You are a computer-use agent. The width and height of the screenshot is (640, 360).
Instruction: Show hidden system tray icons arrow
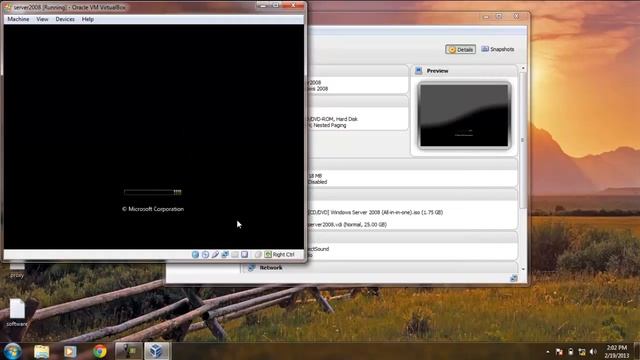pyautogui.click(x=548, y=352)
